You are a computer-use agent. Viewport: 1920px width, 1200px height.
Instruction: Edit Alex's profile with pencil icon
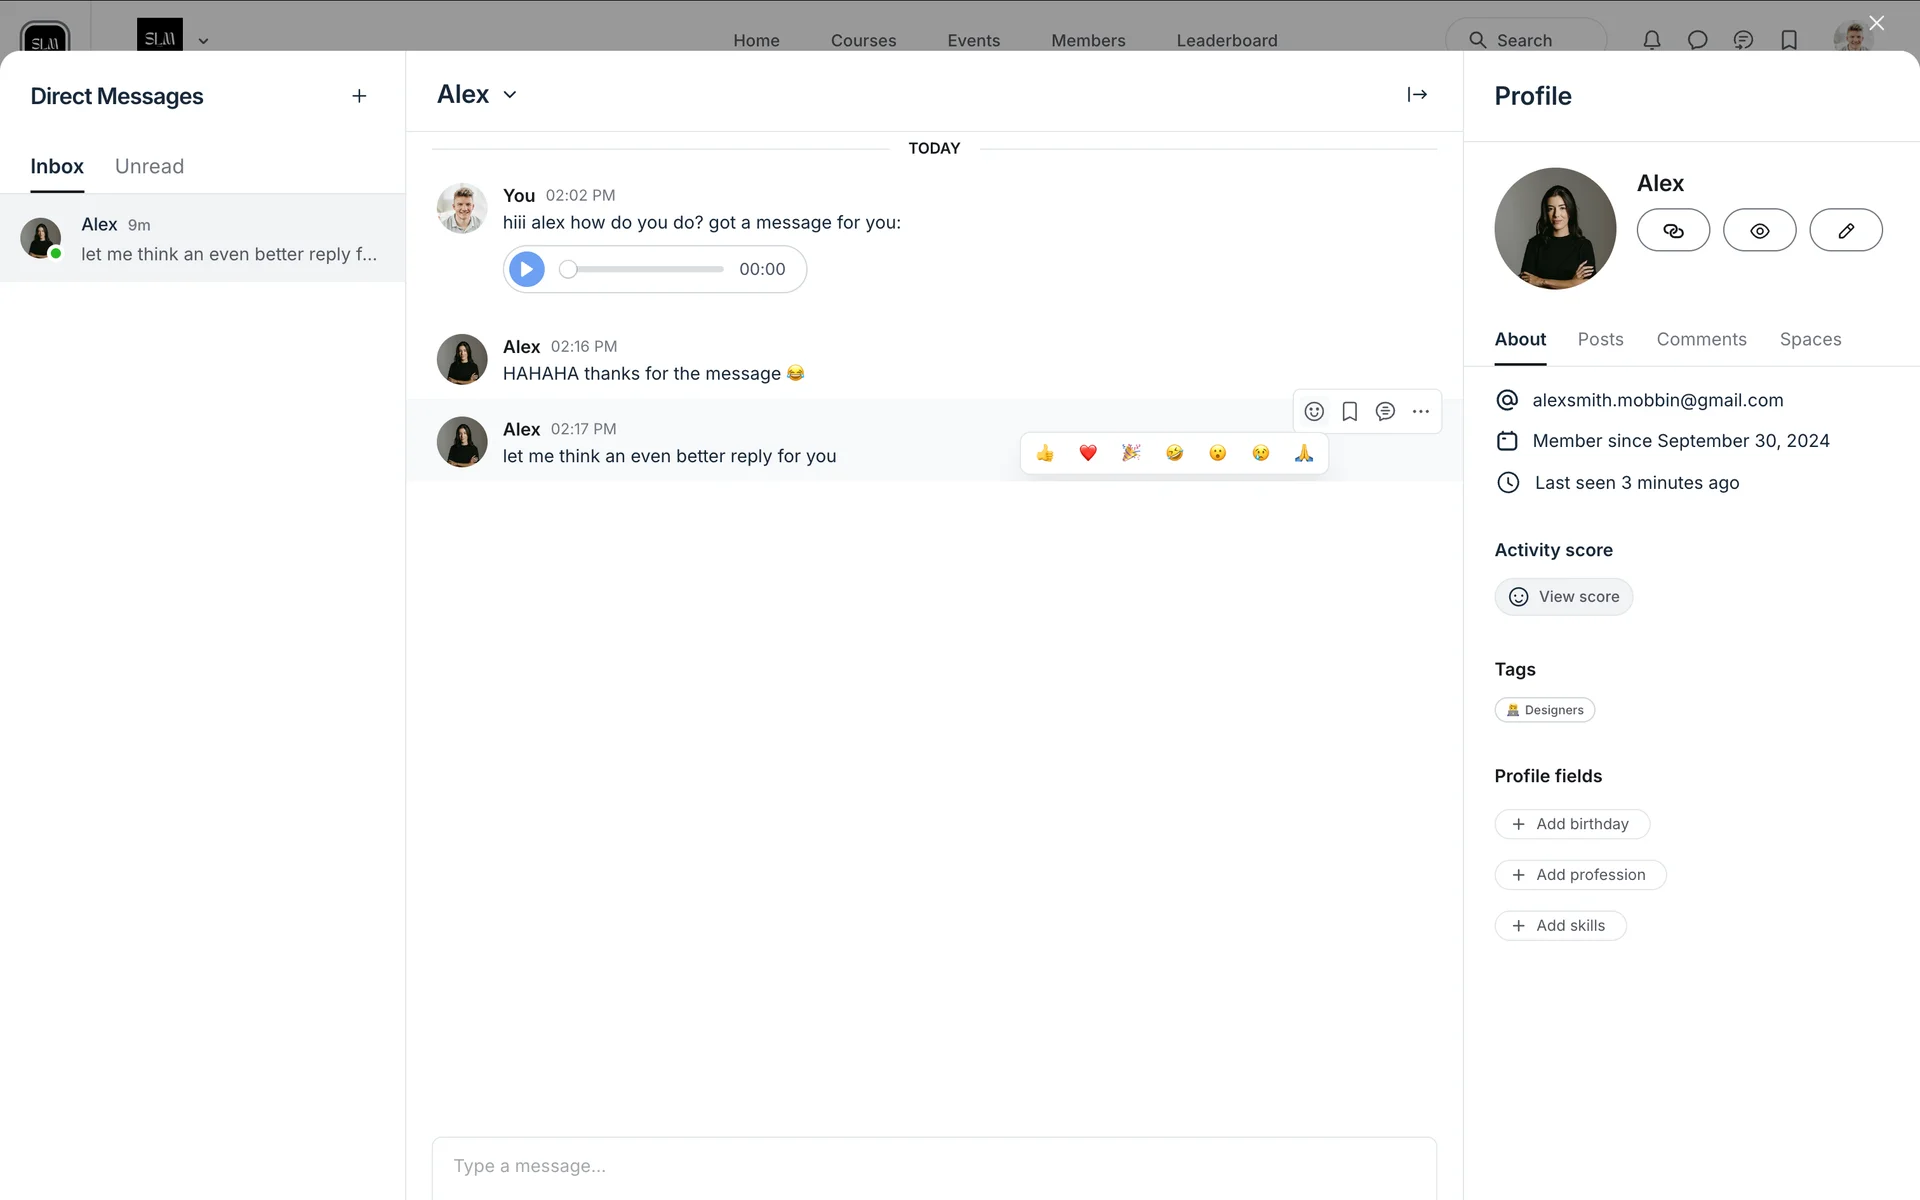(x=1845, y=231)
